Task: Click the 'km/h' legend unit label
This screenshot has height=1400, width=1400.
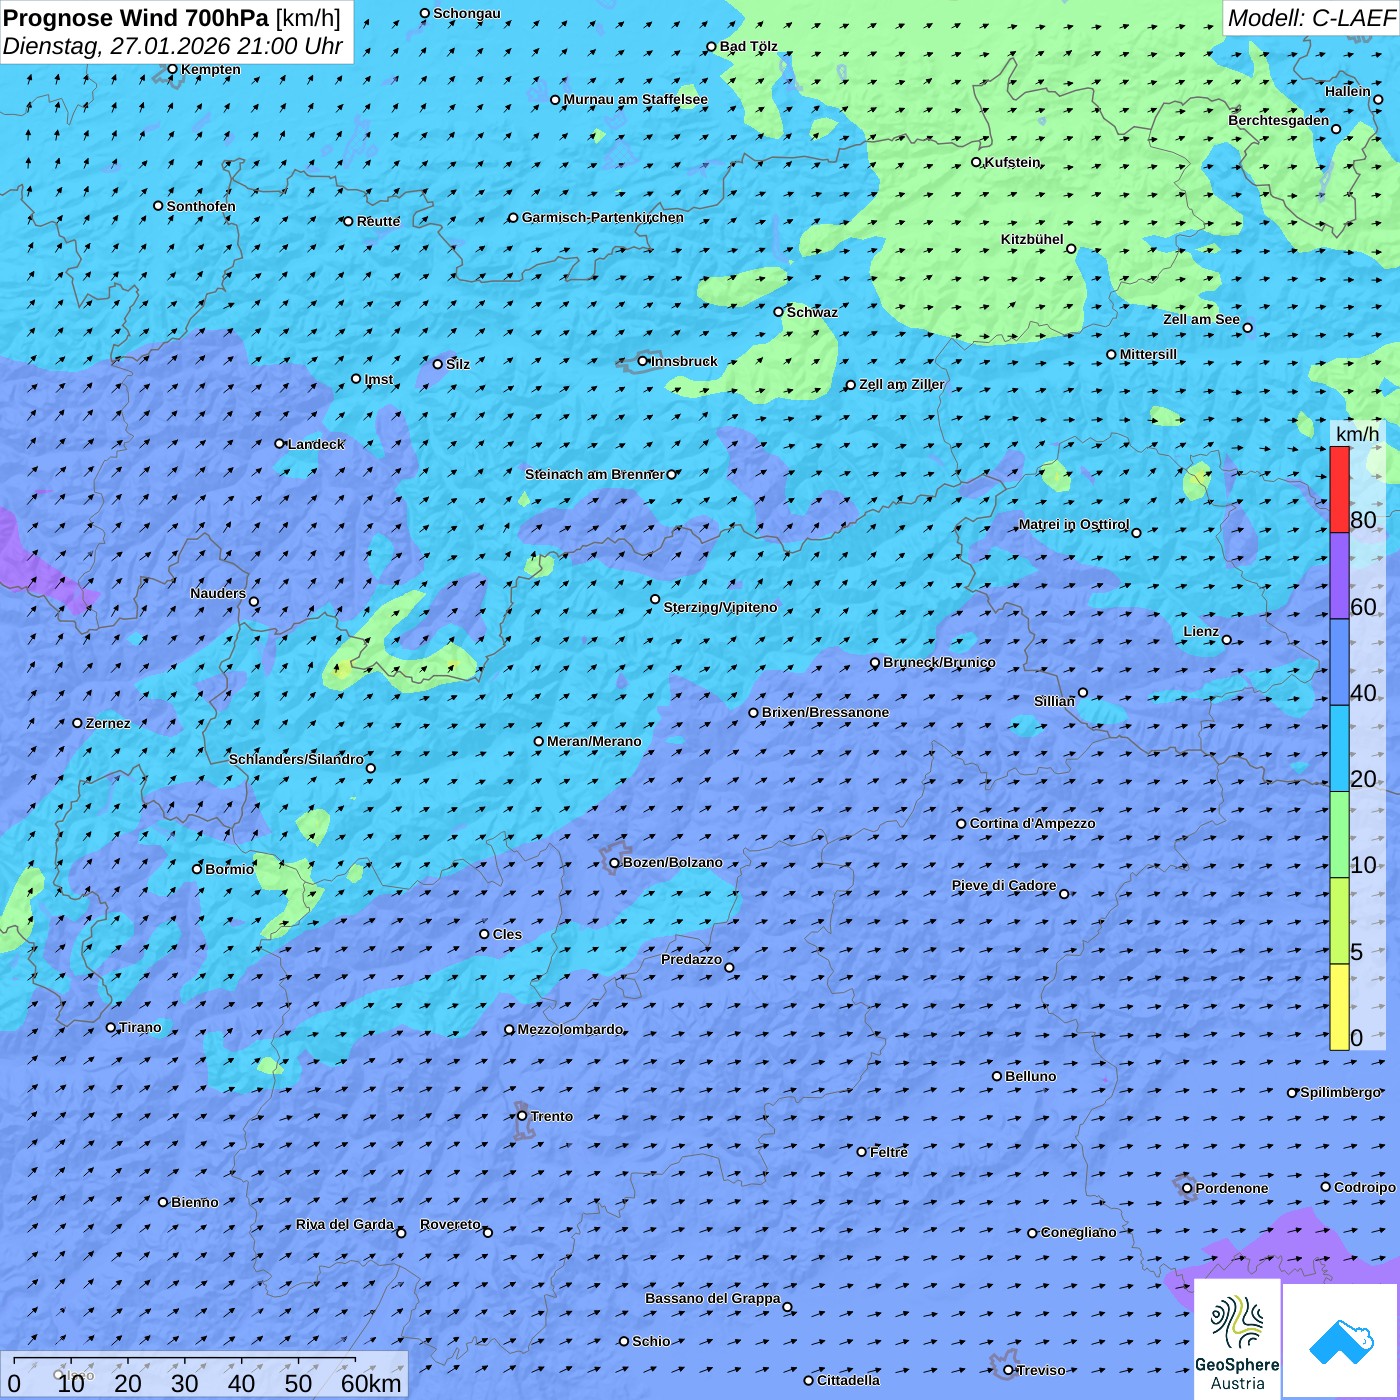Action: (x=1357, y=434)
